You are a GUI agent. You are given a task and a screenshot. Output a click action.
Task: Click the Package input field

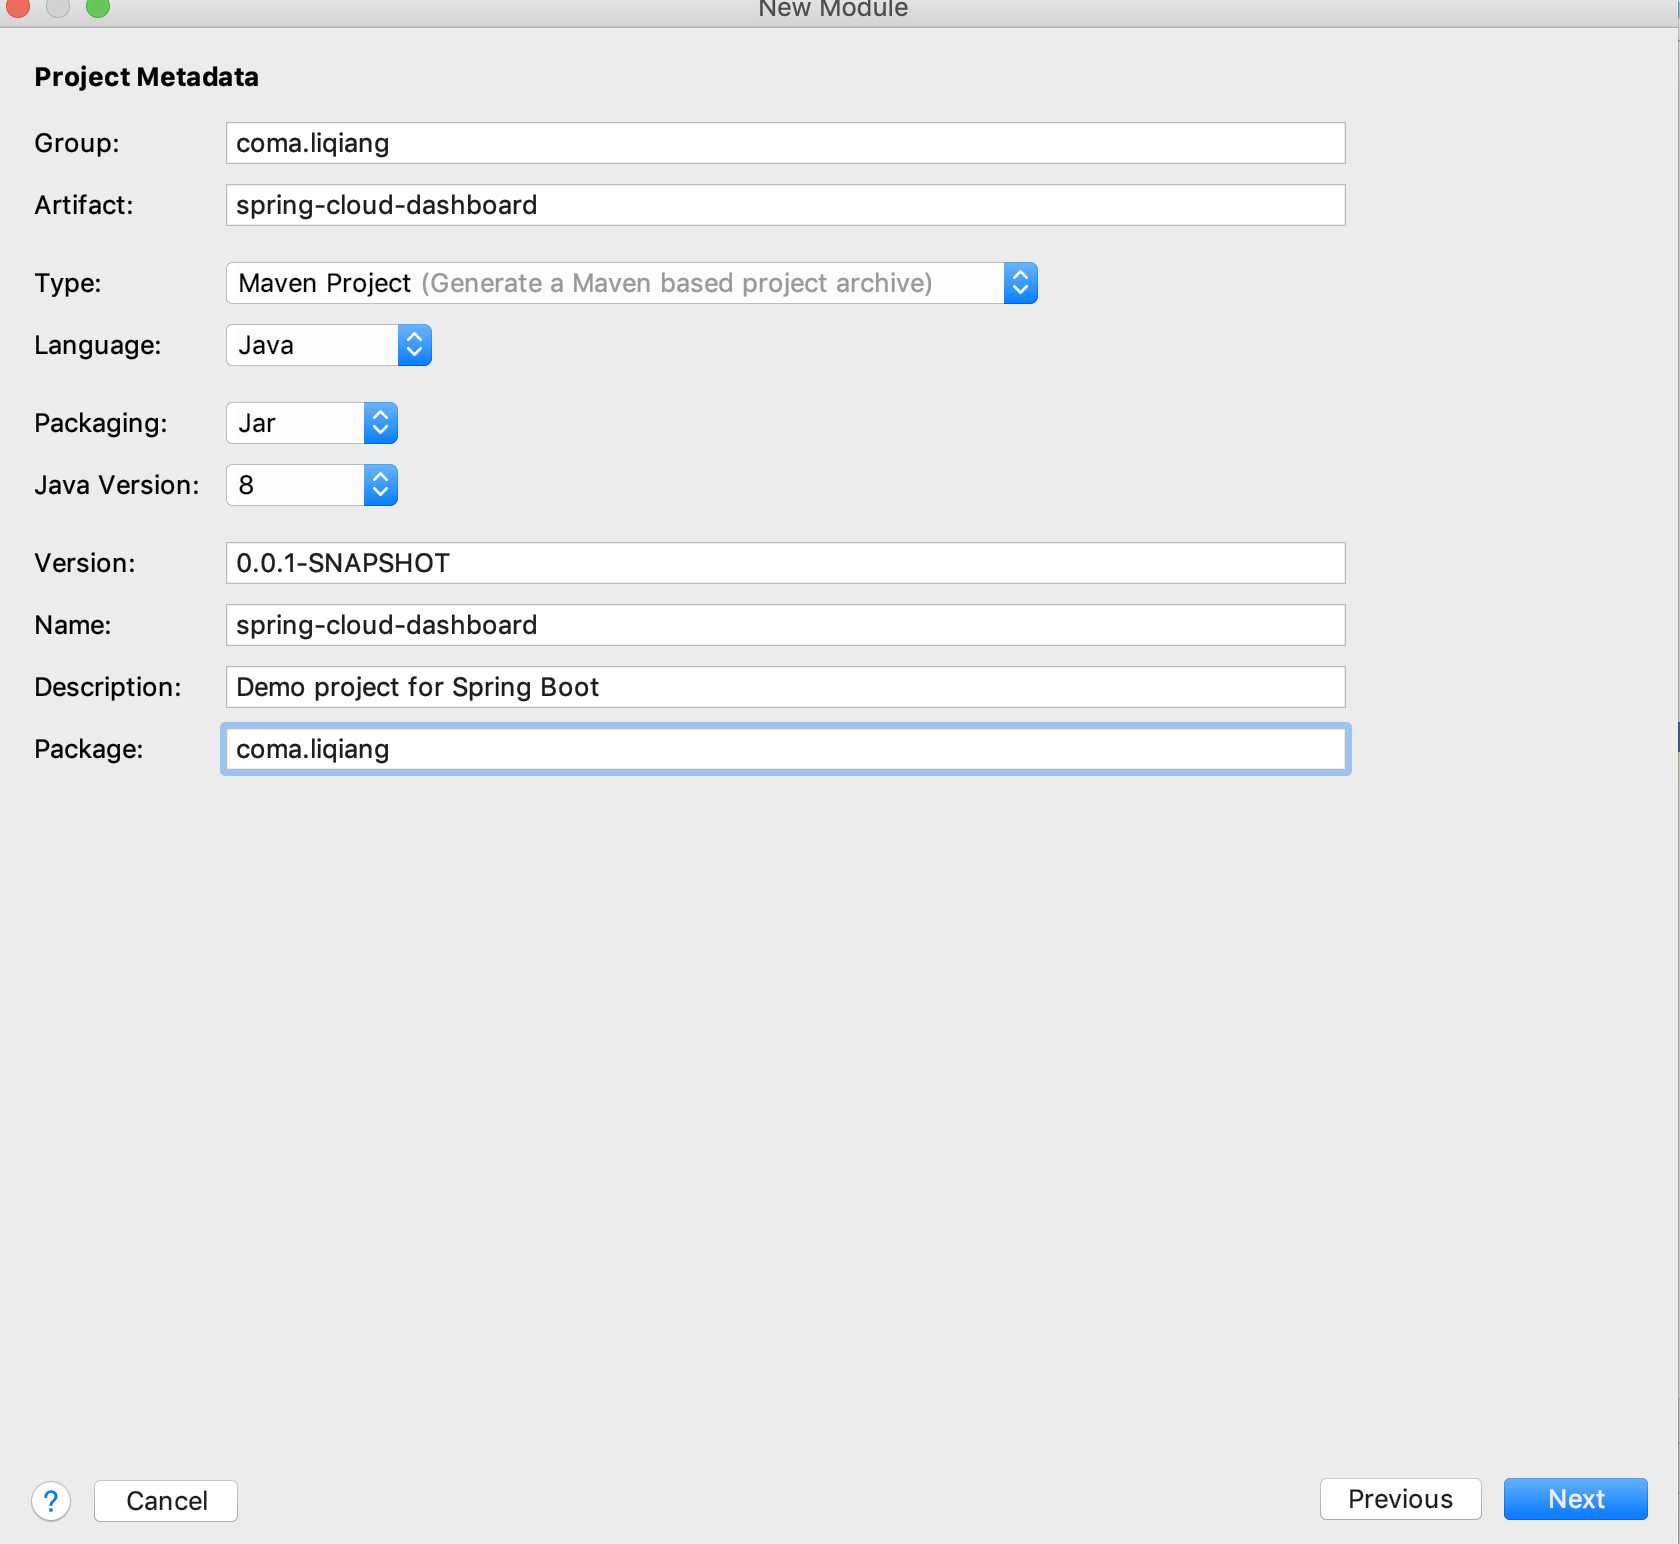pyautogui.click(x=785, y=749)
